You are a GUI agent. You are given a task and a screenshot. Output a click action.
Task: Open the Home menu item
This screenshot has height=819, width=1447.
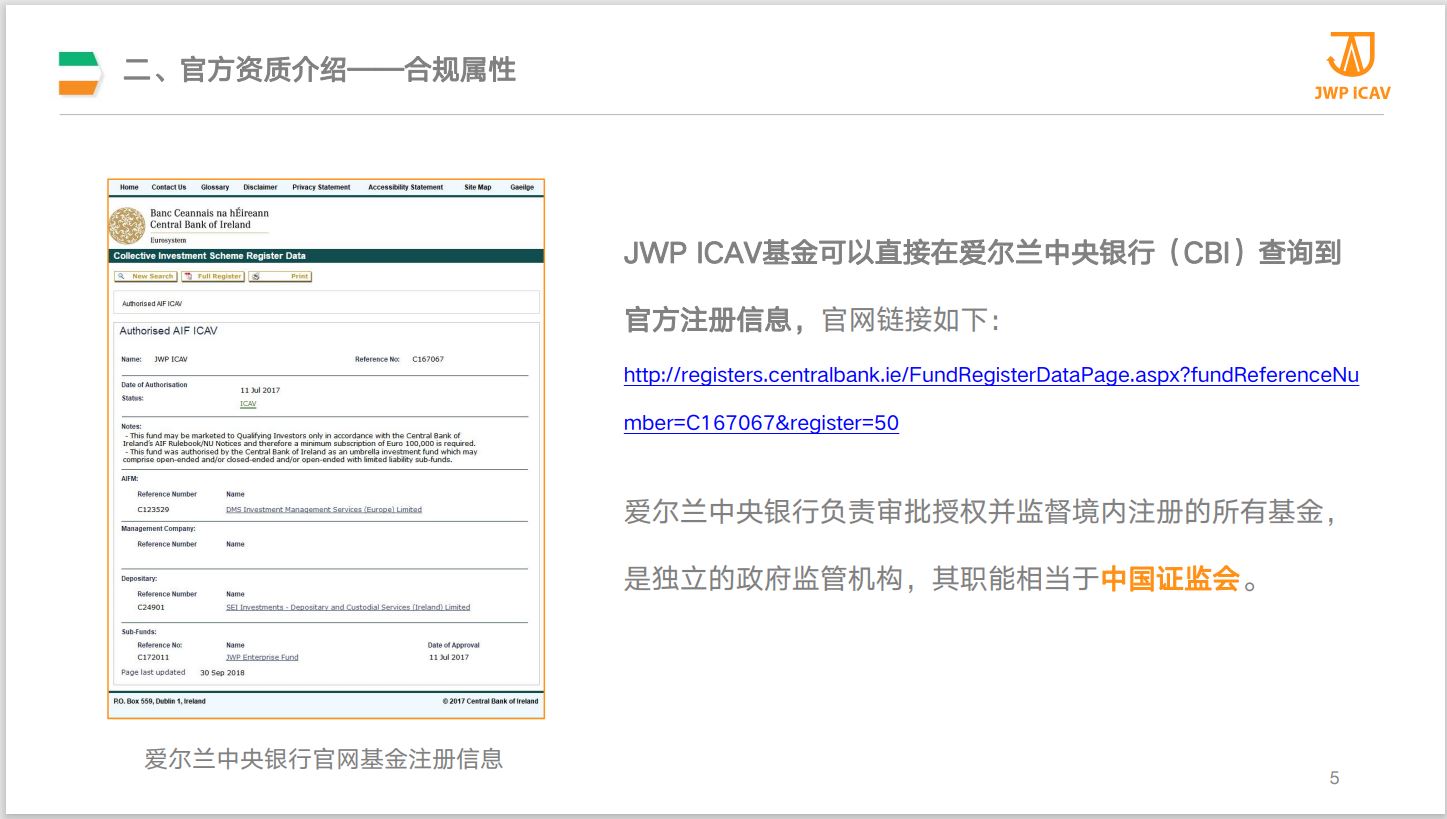point(129,187)
